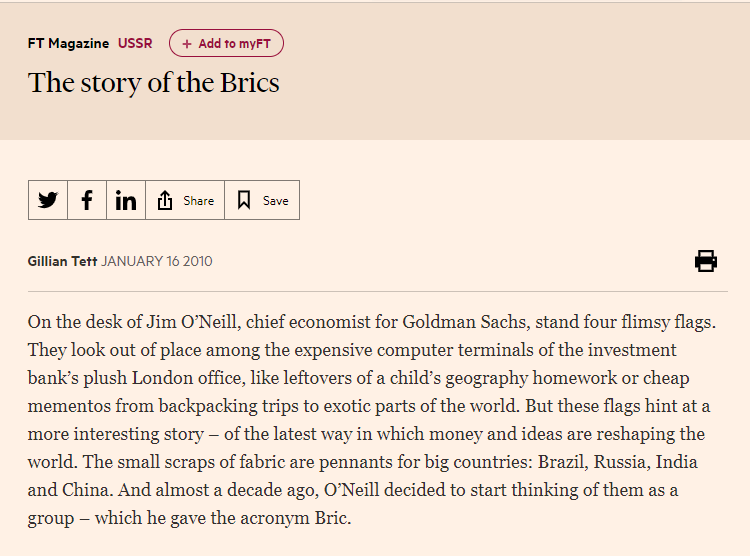The image size is (750, 556).
Task: Print the article using the printer icon
Action: 706,261
